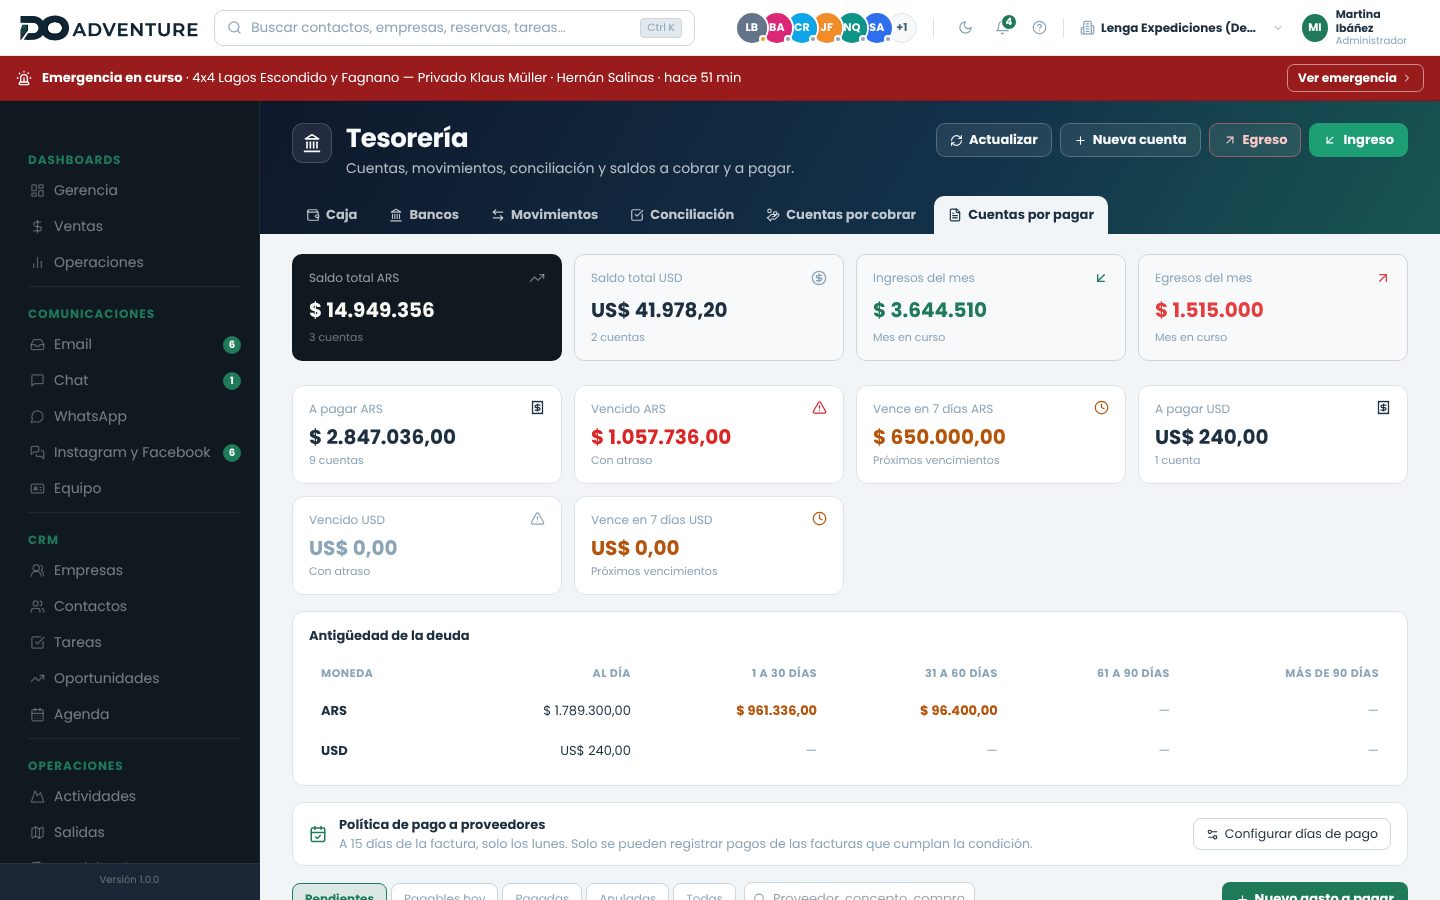Click Ver emergencia button

pos(1354,78)
